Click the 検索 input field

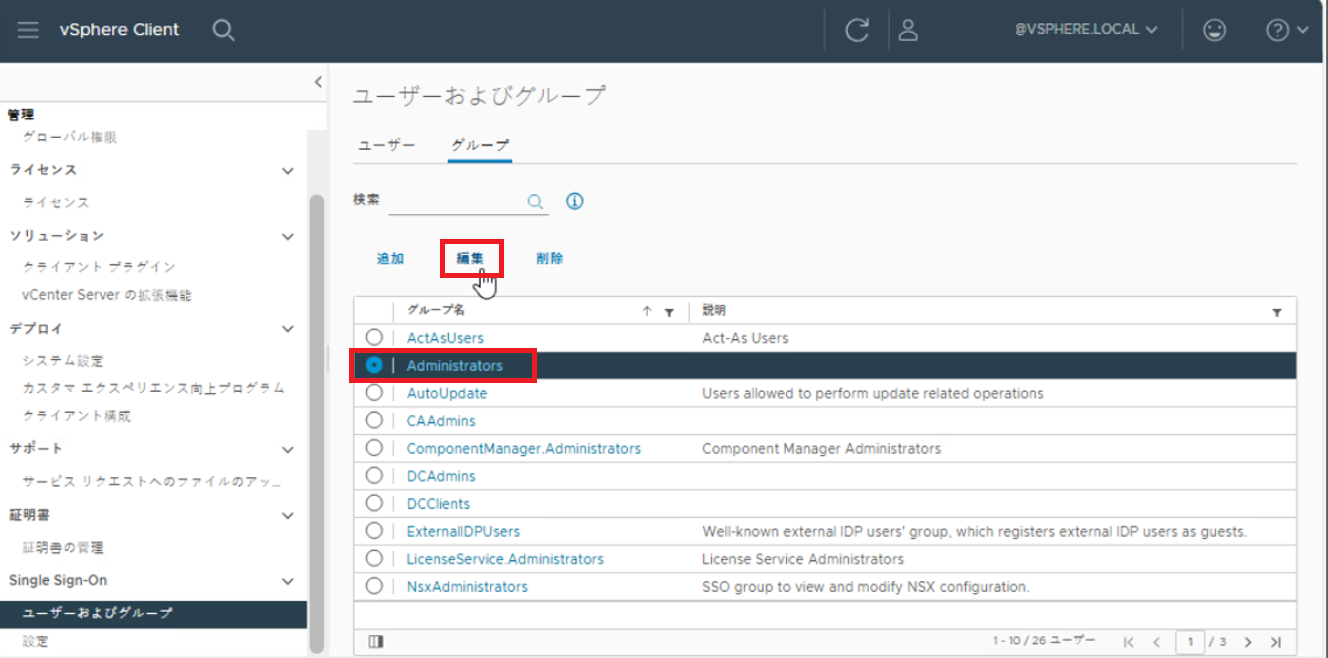(456, 201)
